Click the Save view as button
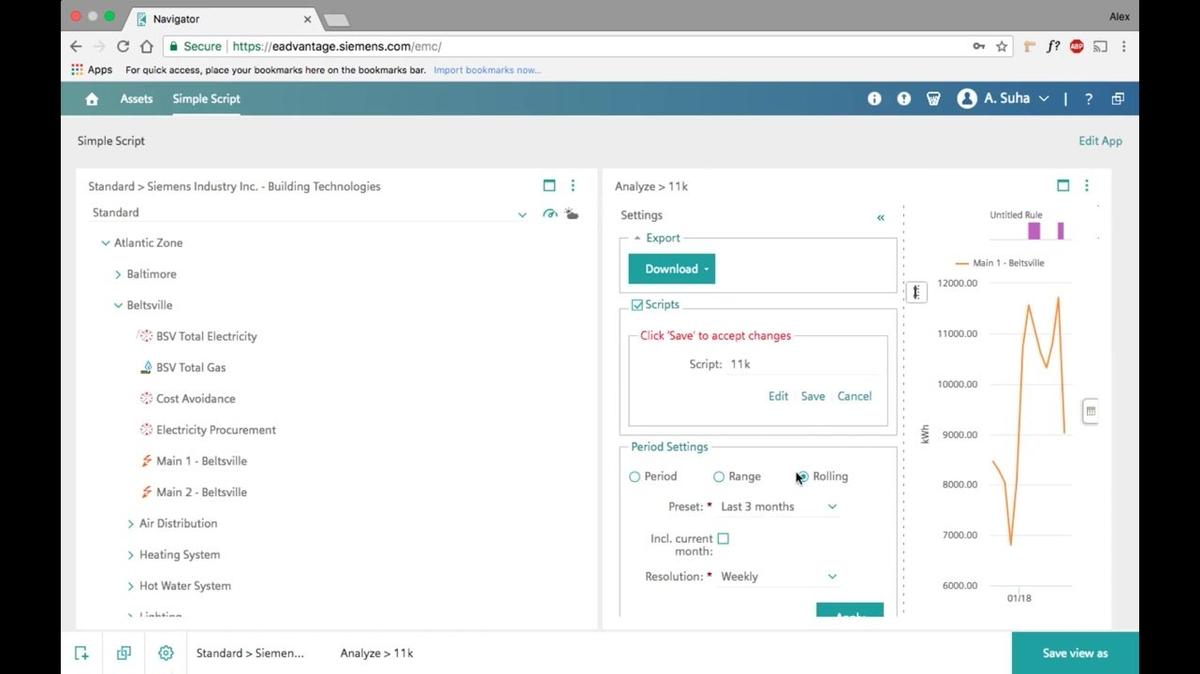The height and width of the screenshot is (674, 1200). 1075,653
